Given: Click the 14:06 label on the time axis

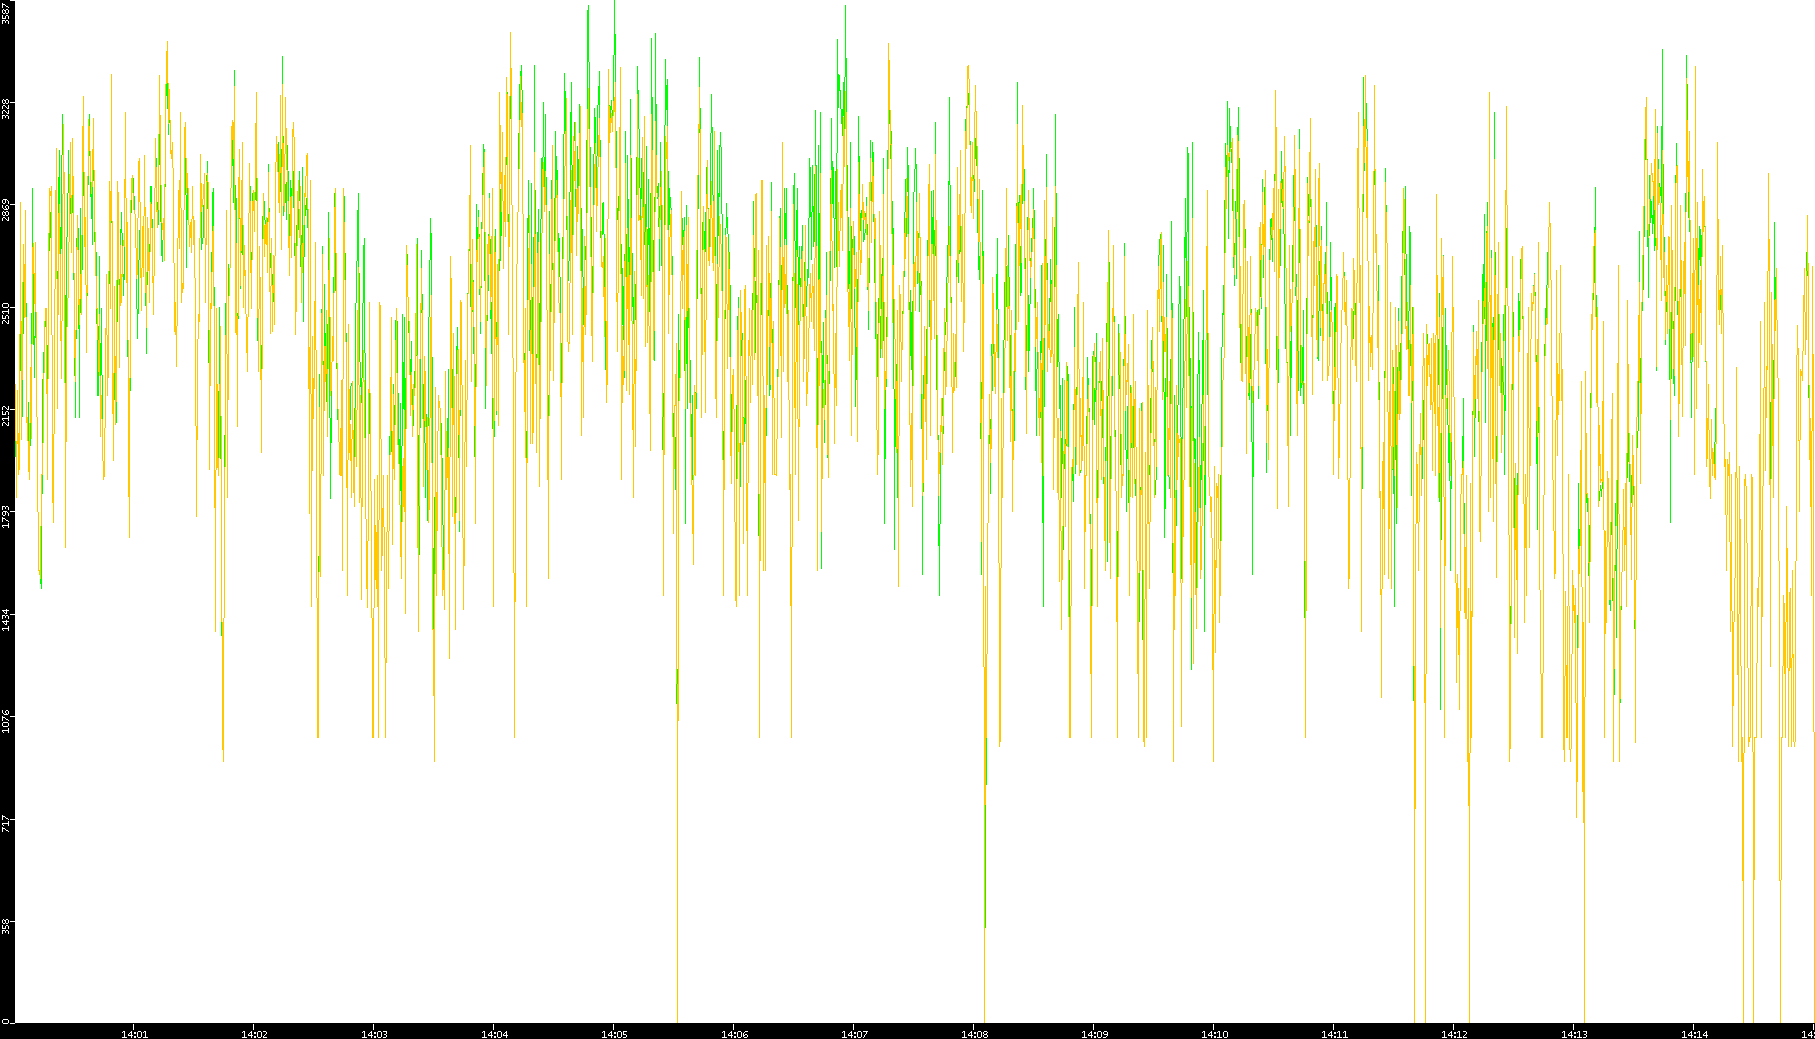Looking at the screenshot, I should [734, 1034].
